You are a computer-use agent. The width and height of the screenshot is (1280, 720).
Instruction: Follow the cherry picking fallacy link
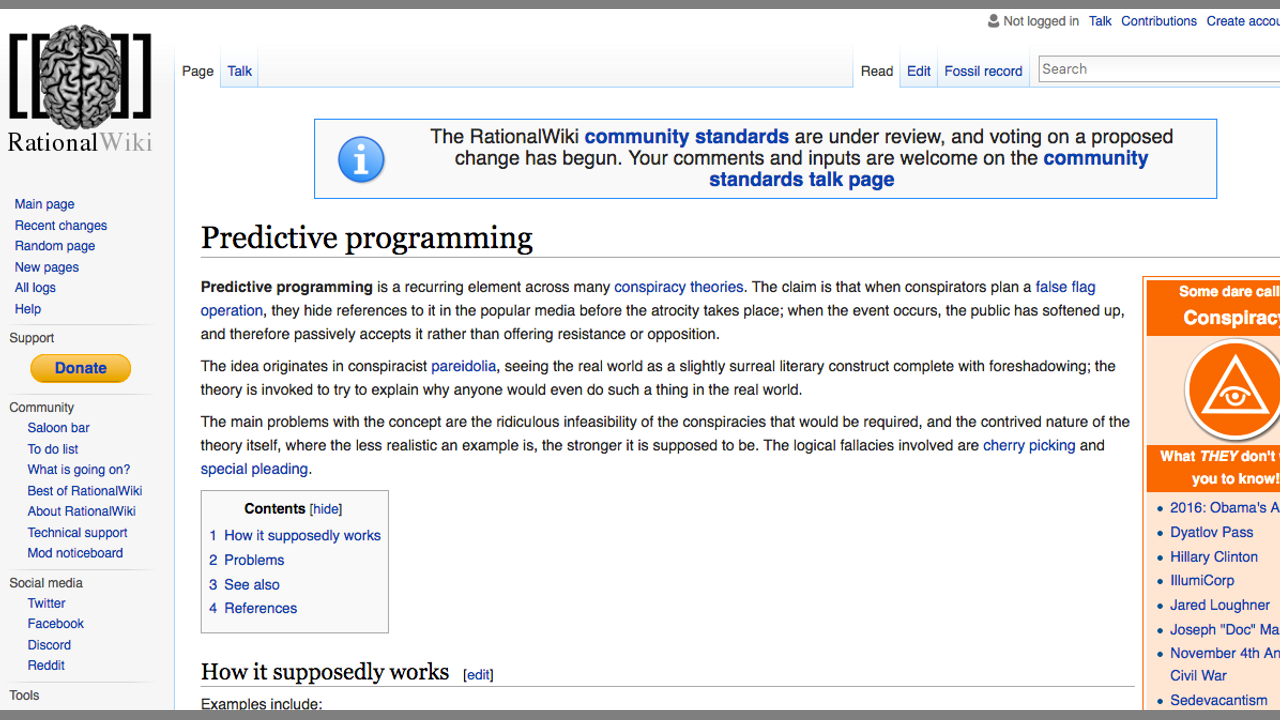click(x=1028, y=445)
